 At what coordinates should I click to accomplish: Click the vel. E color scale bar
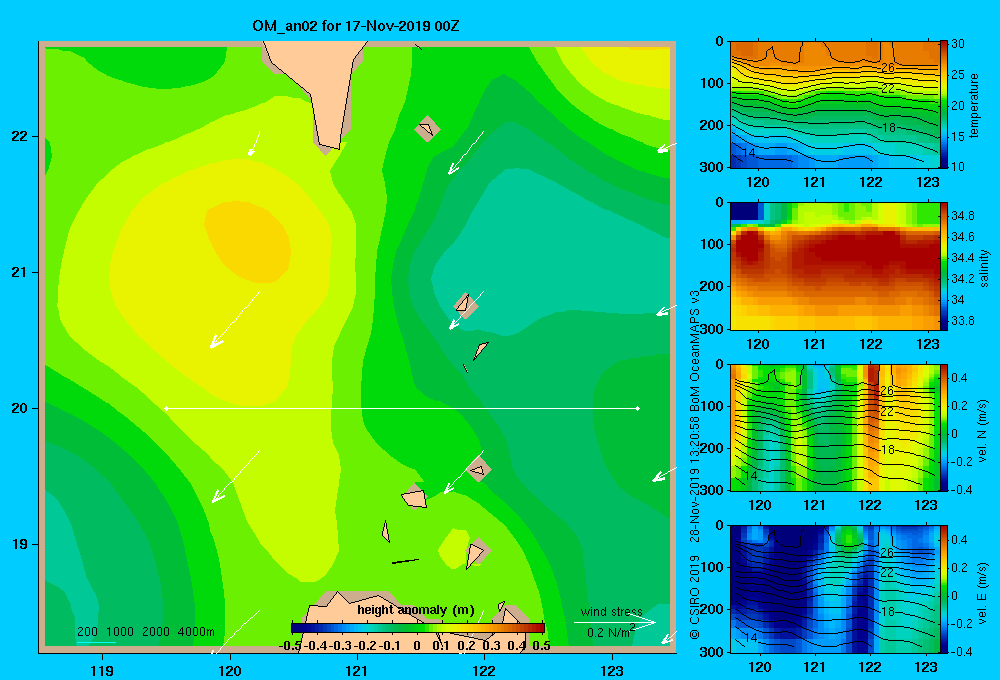[x=944, y=589]
